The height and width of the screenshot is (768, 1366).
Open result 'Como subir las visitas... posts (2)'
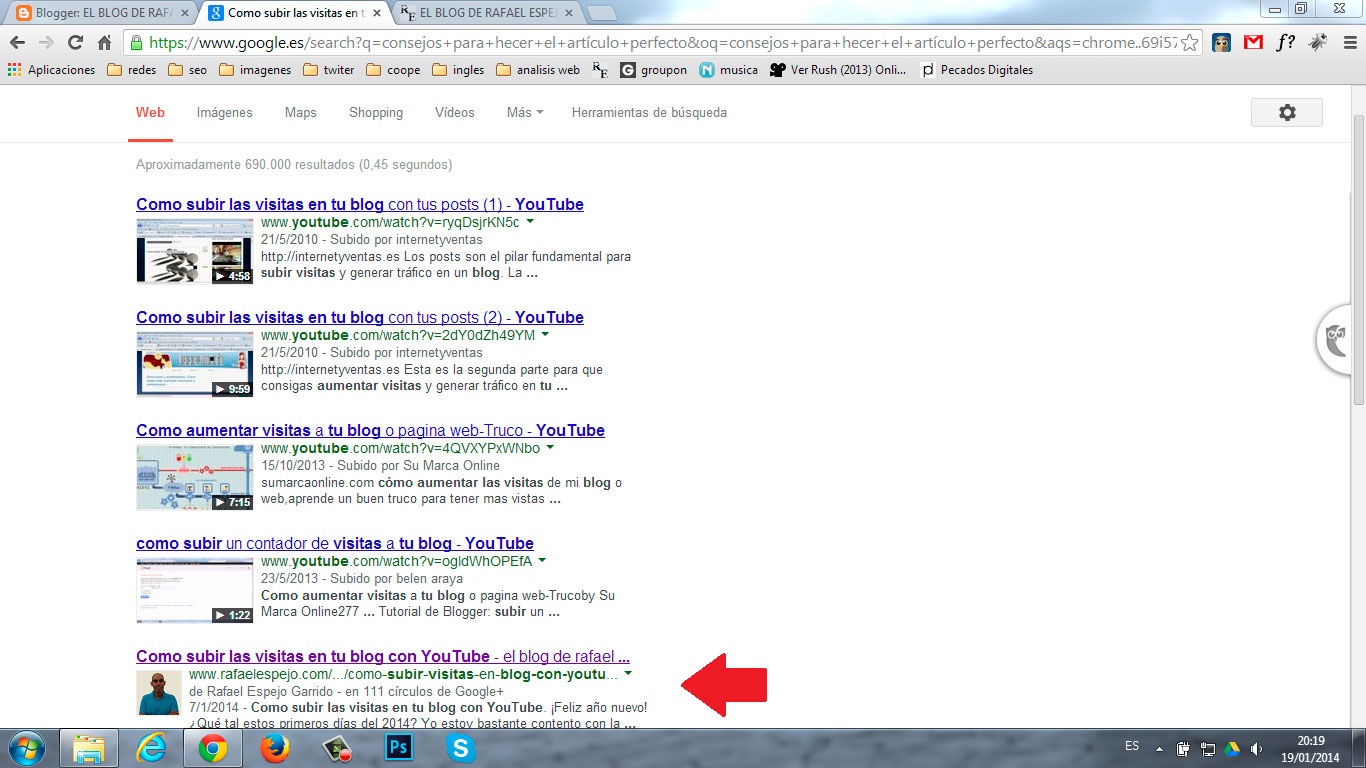[x=360, y=317]
